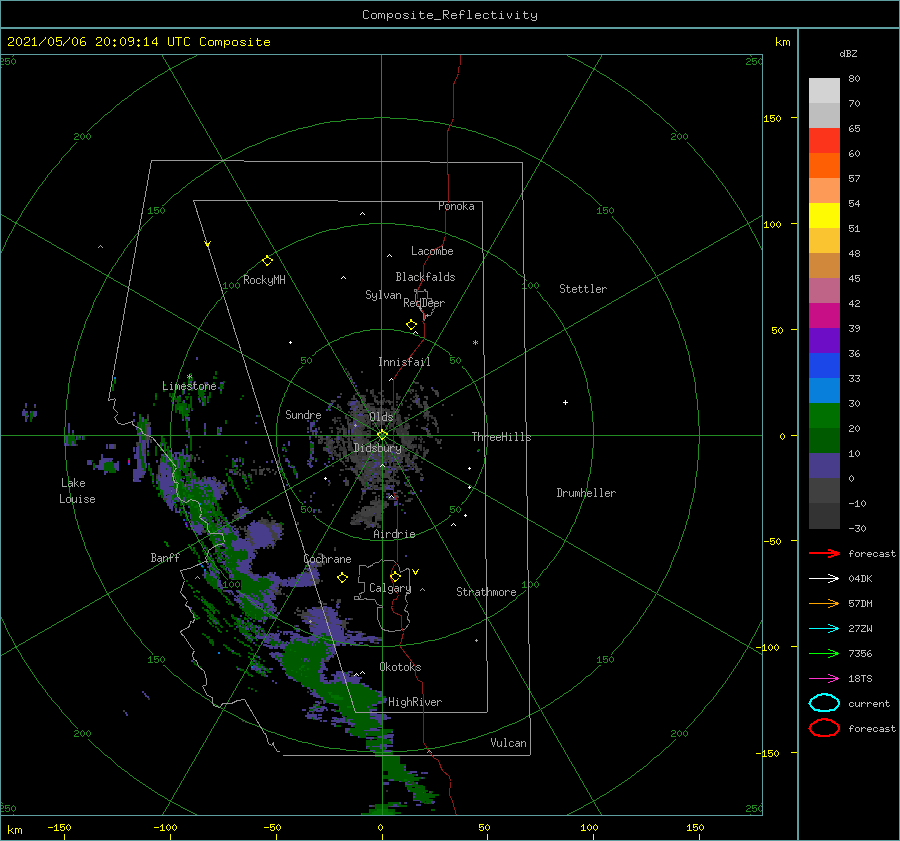Click the HighRiver city label
Viewport: 900px width, 841px height.
tap(415, 702)
